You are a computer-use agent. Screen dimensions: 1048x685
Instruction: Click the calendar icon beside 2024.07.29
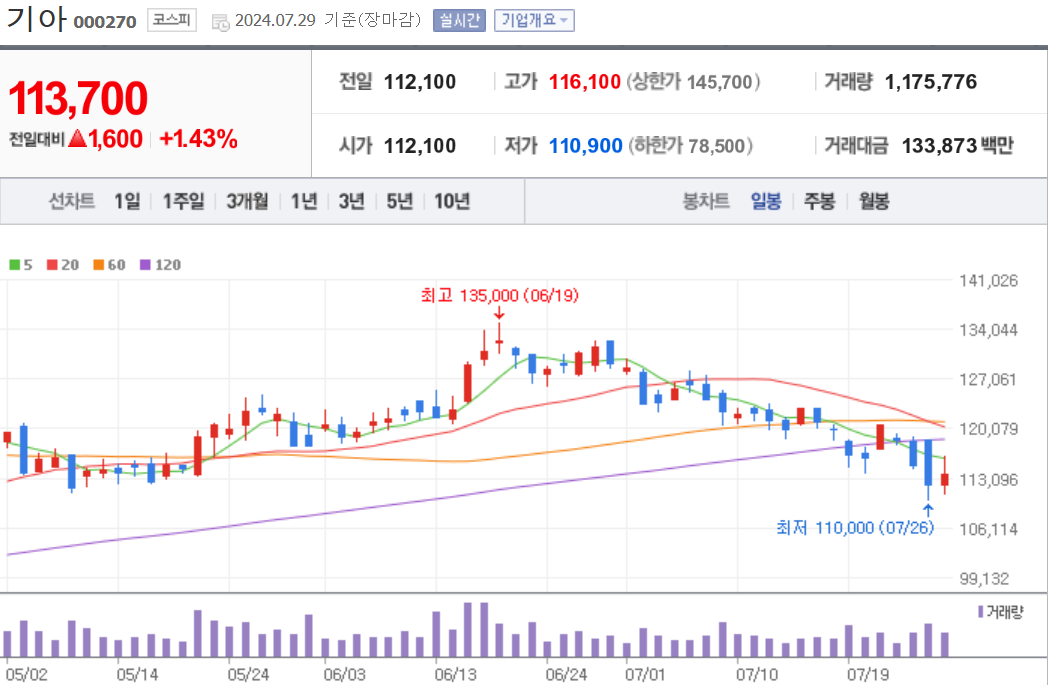(220, 22)
